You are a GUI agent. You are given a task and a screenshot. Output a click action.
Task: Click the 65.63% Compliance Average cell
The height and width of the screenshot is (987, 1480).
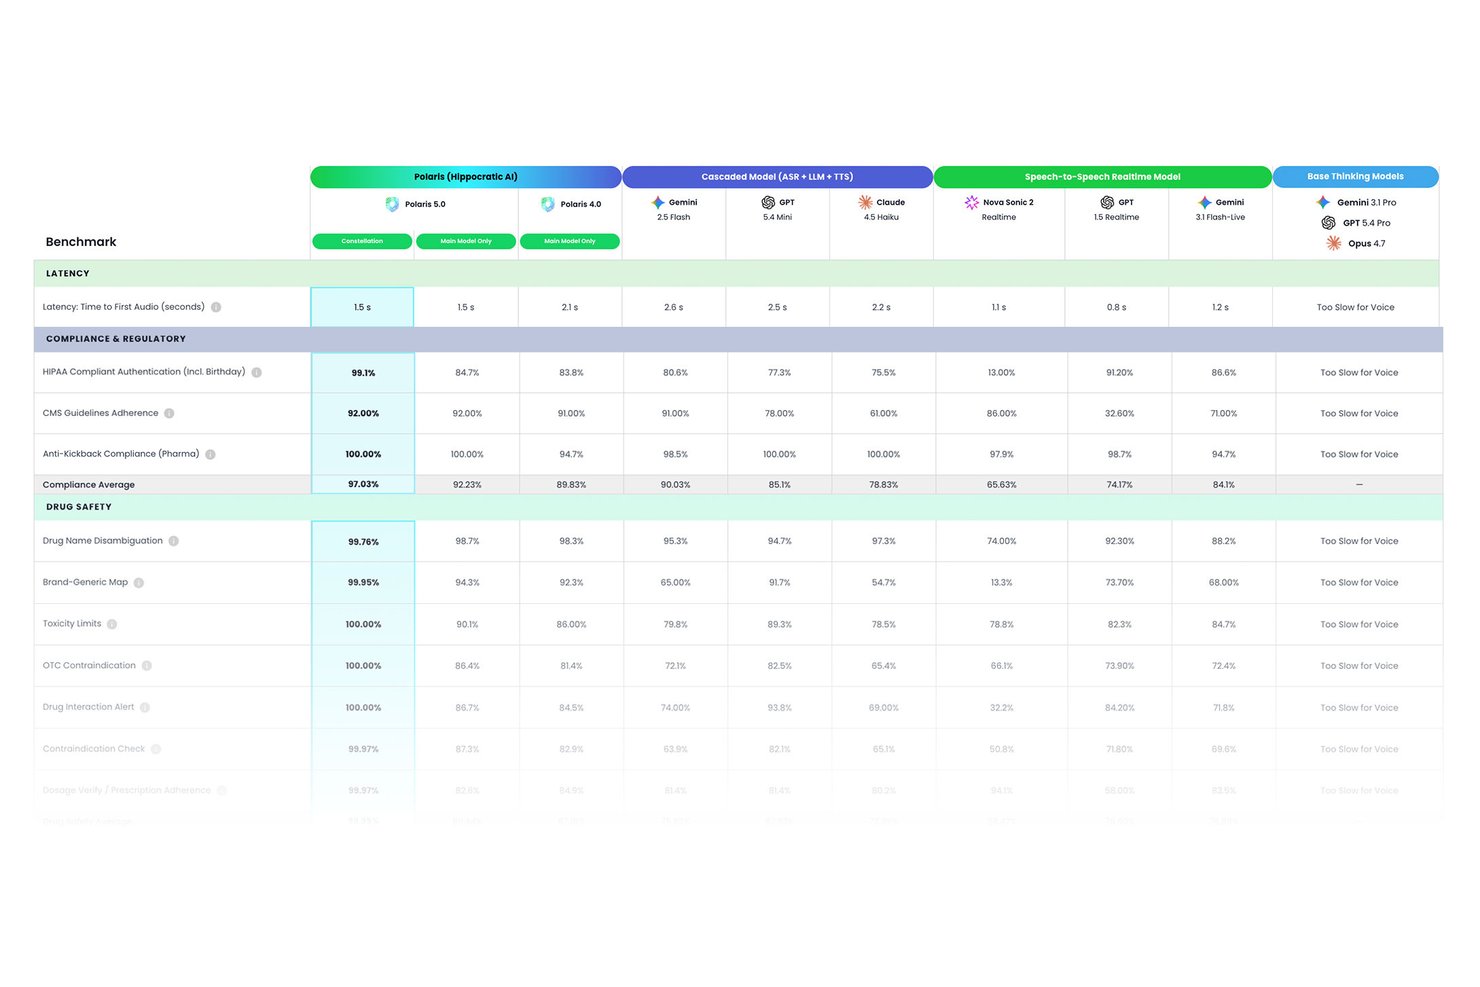[1001, 484]
